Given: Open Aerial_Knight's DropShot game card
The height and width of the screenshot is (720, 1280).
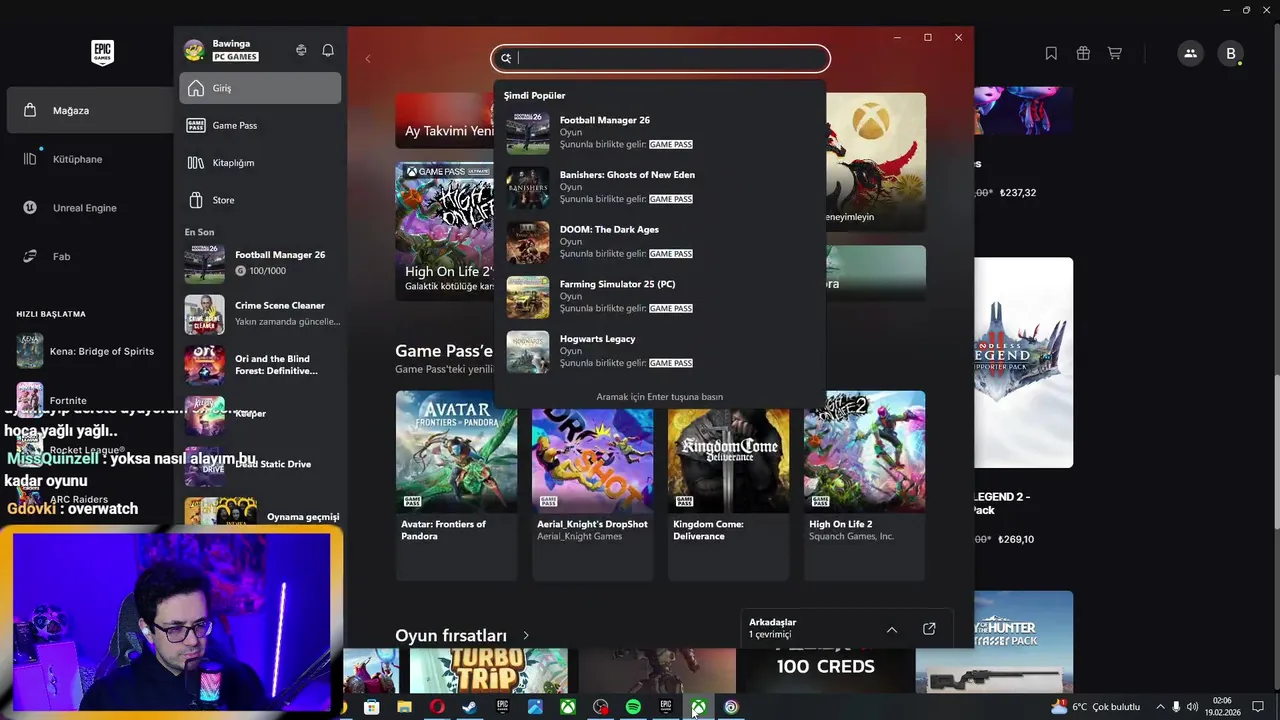Looking at the screenshot, I should coord(592,485).
